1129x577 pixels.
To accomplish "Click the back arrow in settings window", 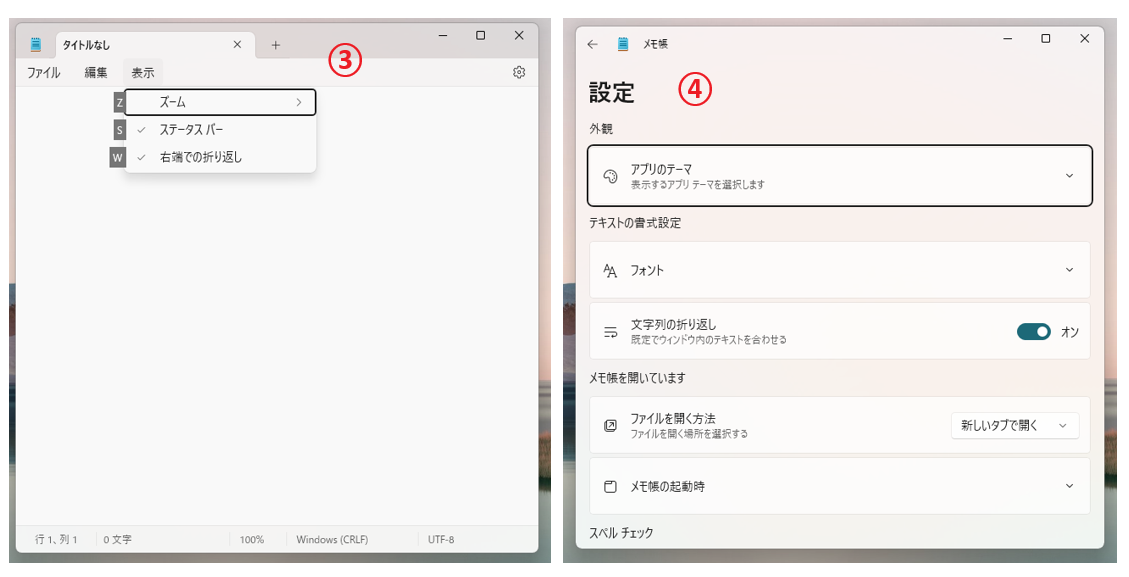I will click(x=593, y=44).
